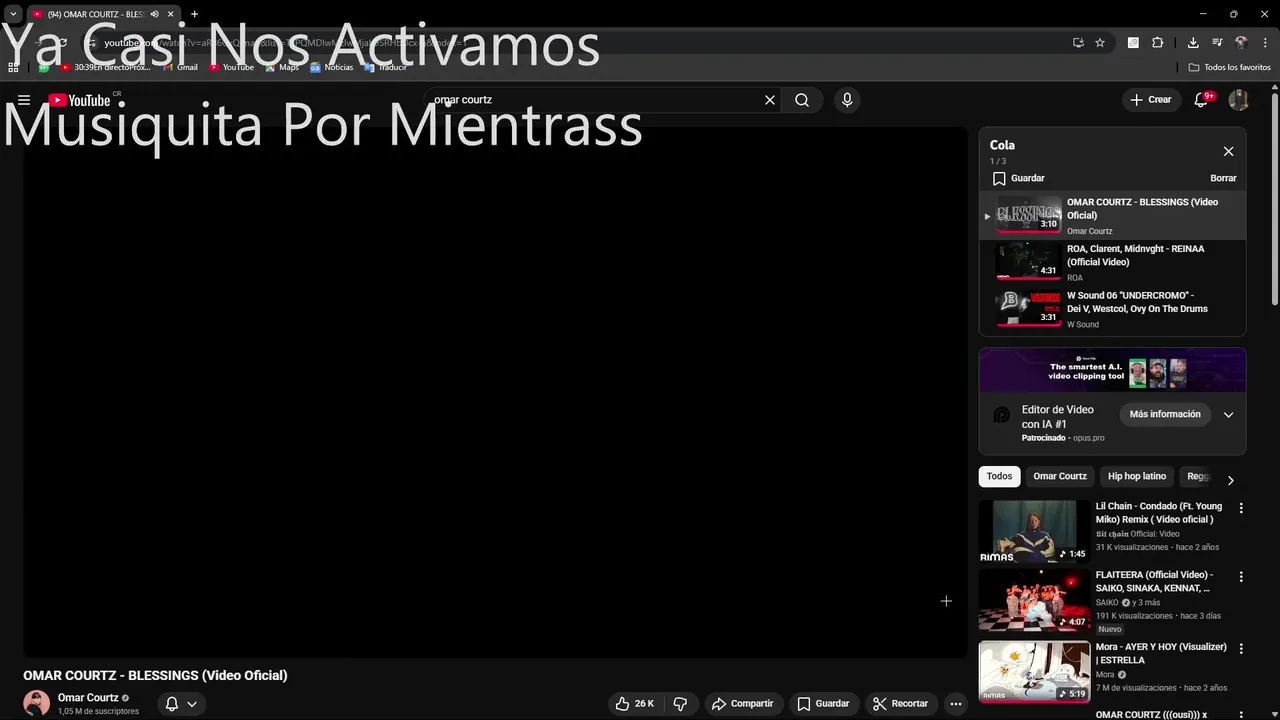The height and width of the screenshot is (720, 1280).
Task: Go to the YouTube home logo
Action: (80, 100)
